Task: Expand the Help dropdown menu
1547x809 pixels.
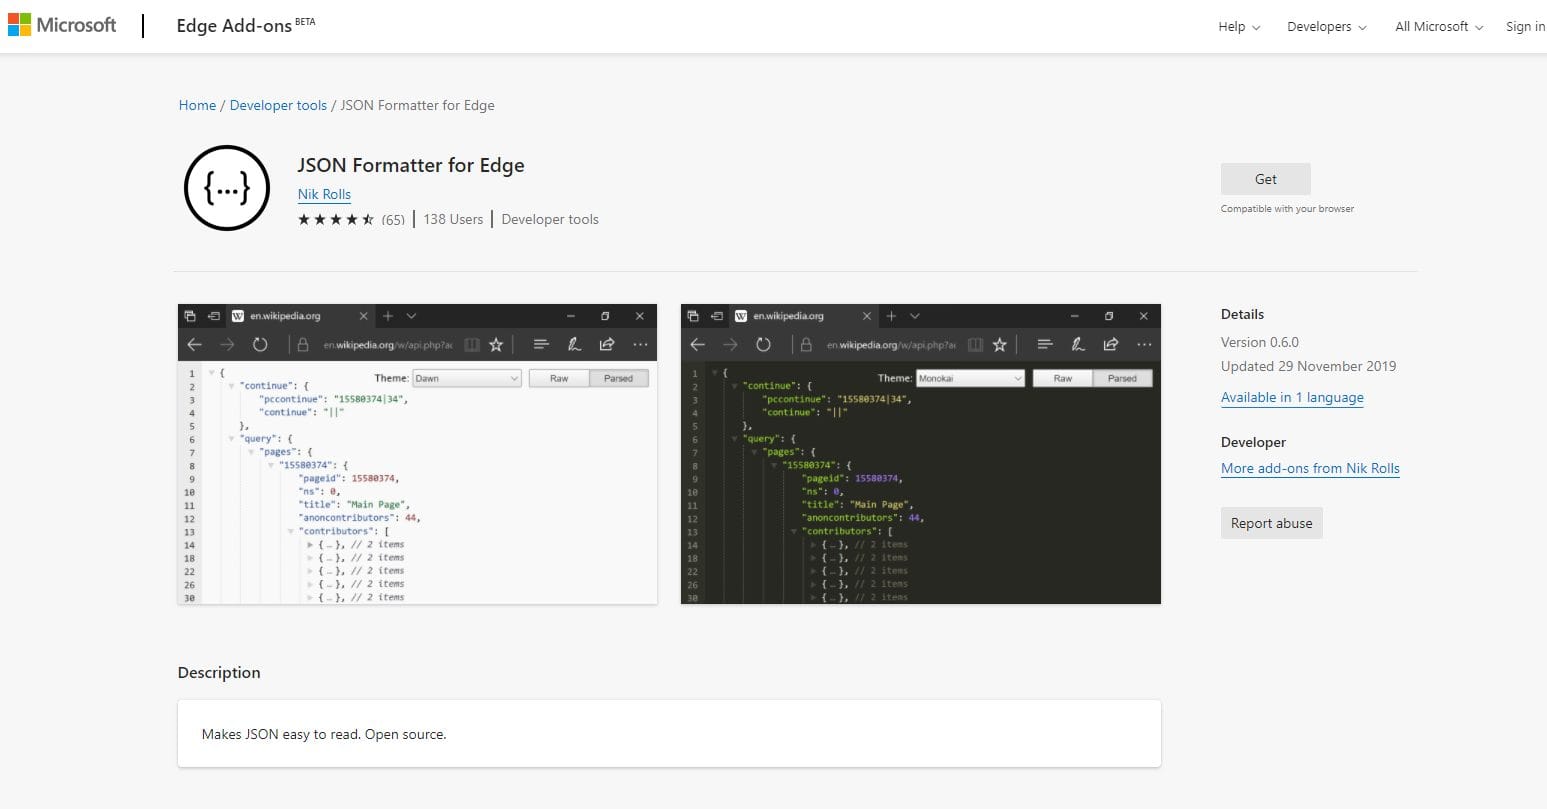Action: coord(1239,27)
